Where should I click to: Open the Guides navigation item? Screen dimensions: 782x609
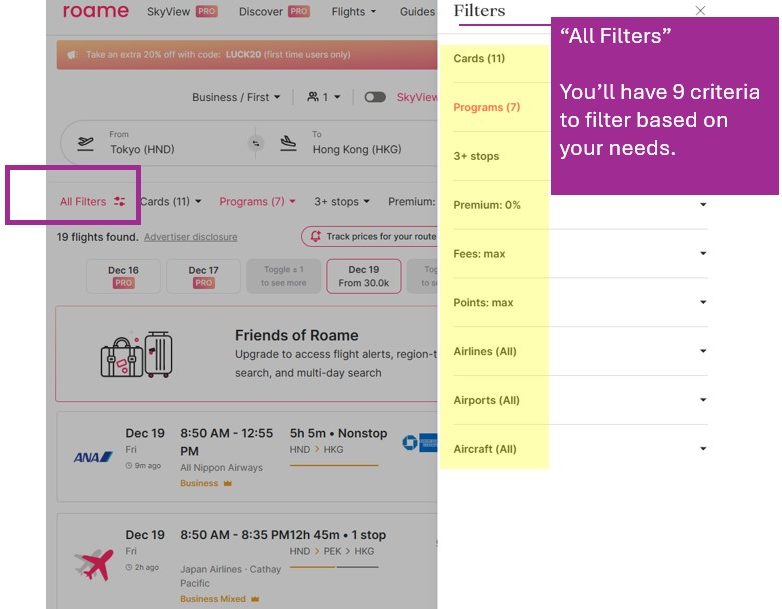coord(417,11)
